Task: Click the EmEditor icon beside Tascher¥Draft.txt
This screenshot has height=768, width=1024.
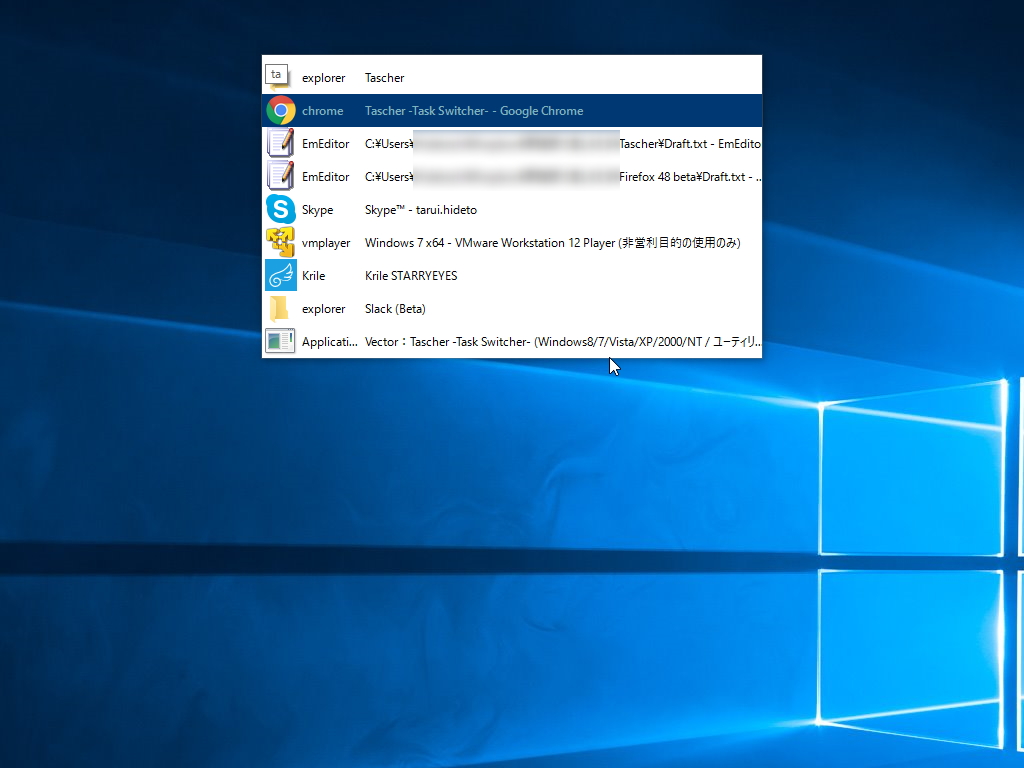Action: pos(281,143)
